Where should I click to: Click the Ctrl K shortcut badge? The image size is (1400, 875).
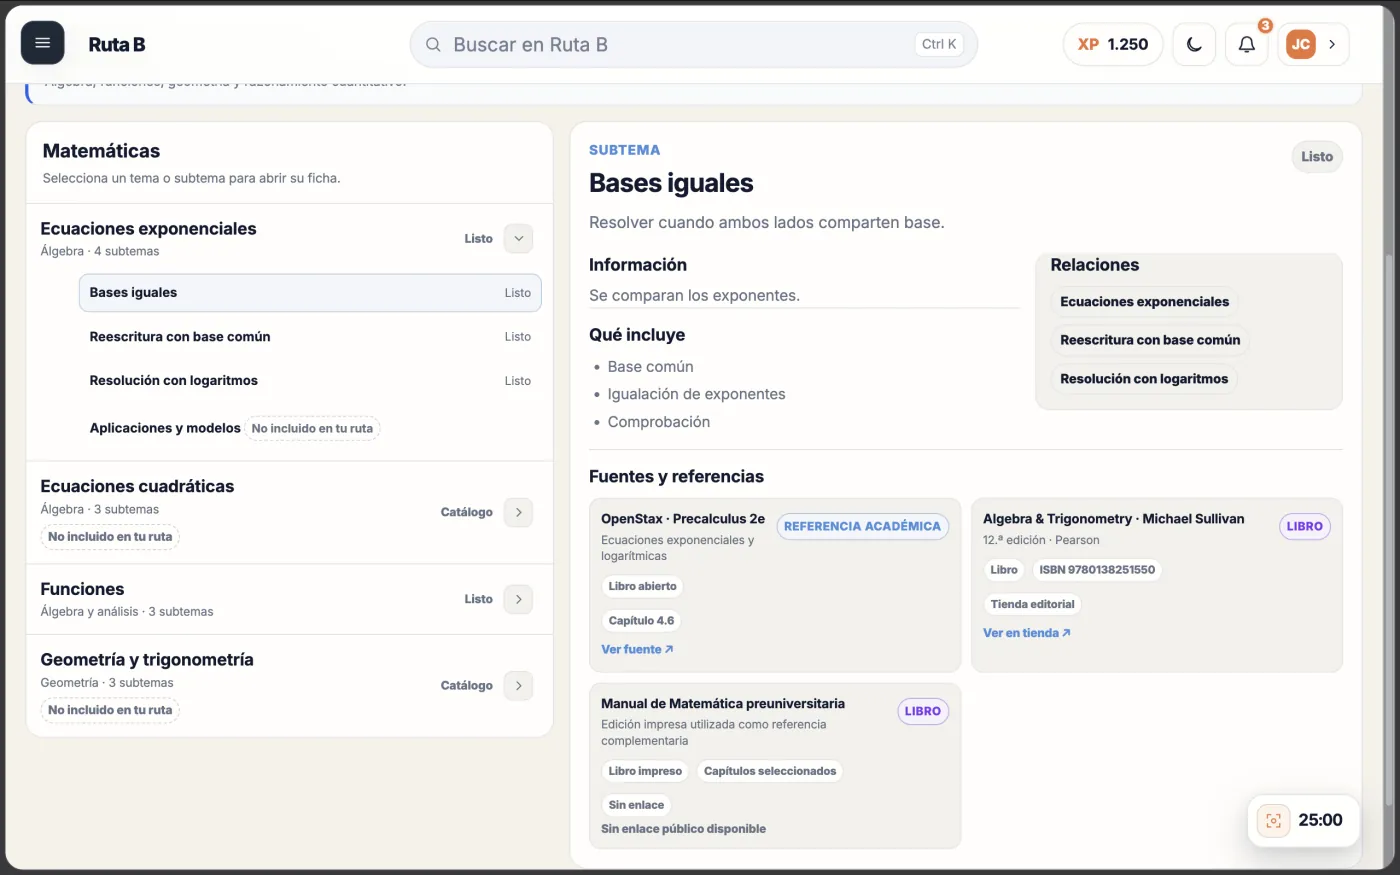click(x=939, y=44)
